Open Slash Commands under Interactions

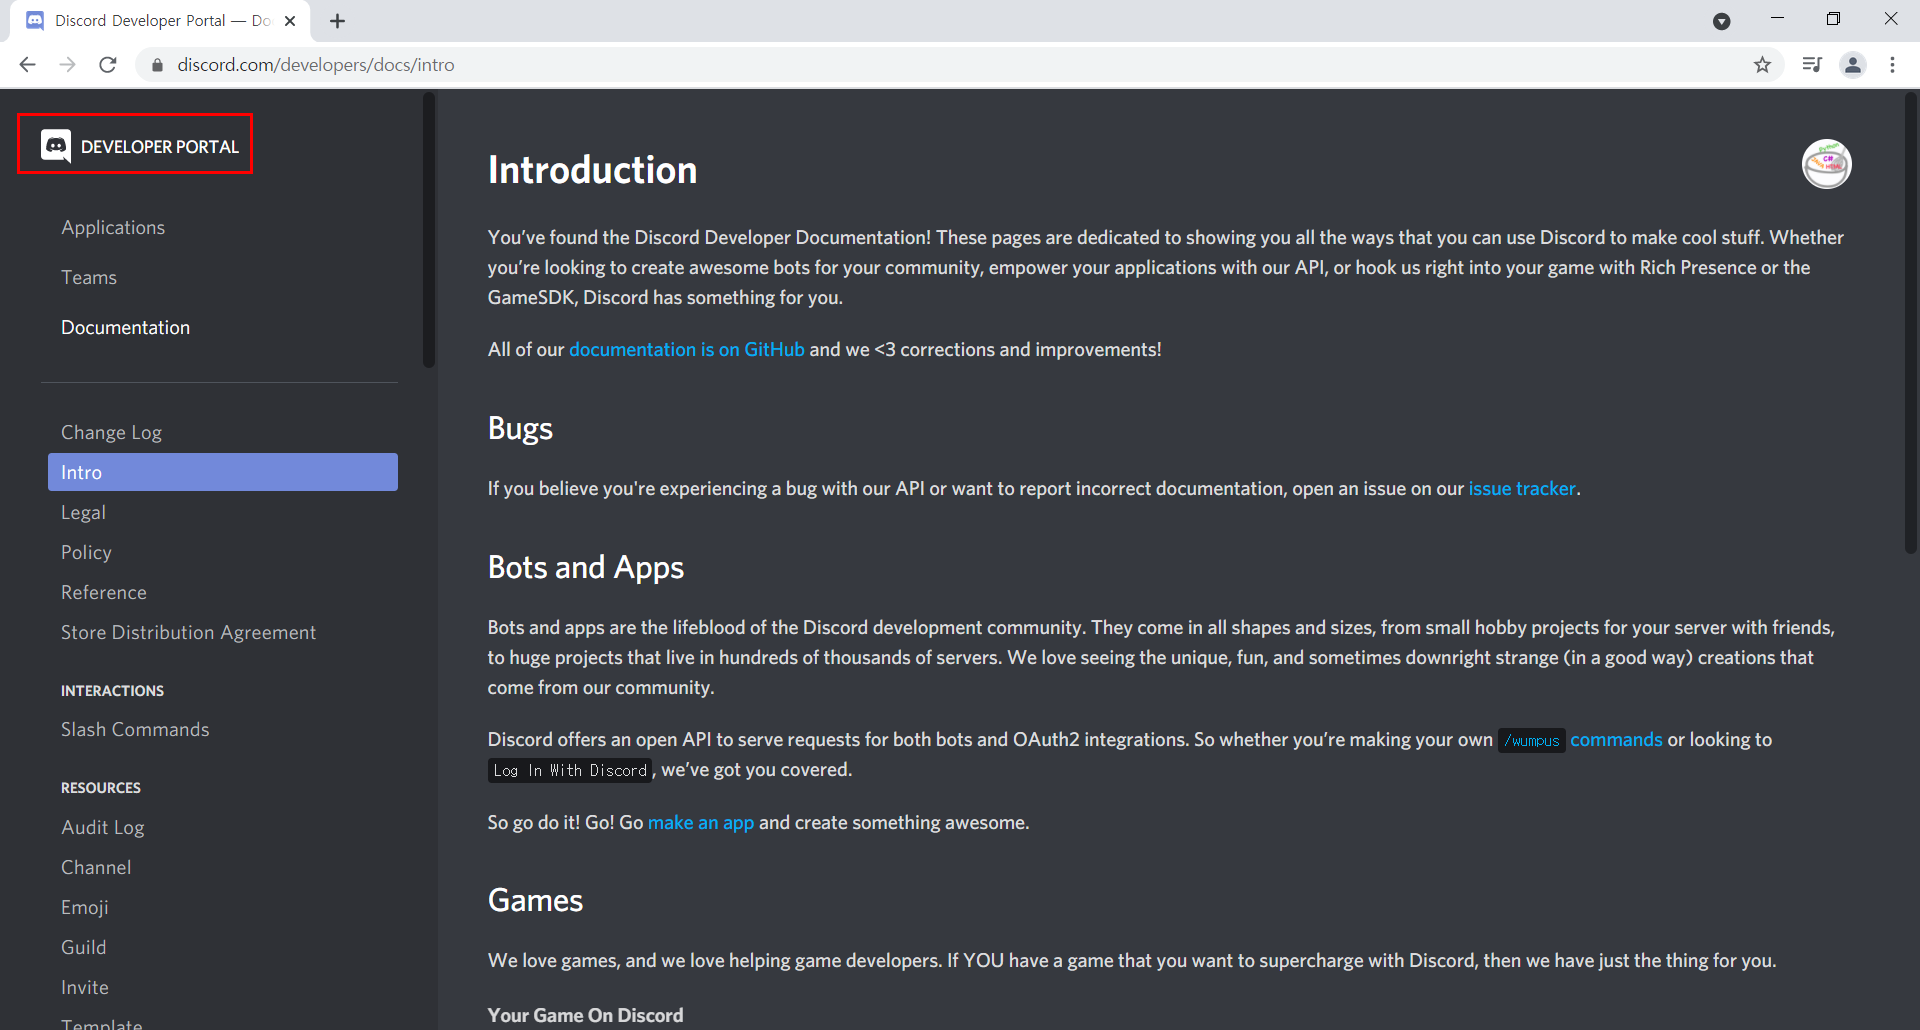click(x=135, y=730)
